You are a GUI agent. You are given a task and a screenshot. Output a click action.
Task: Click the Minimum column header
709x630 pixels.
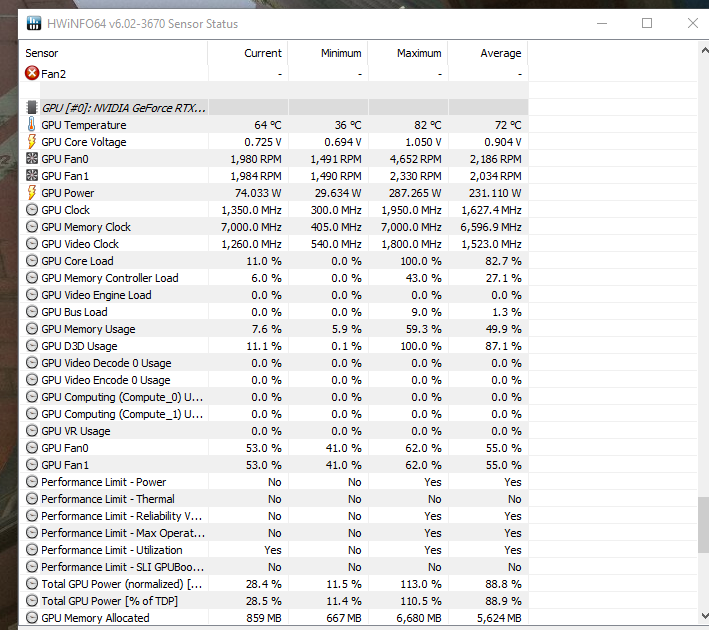(328, 53)
